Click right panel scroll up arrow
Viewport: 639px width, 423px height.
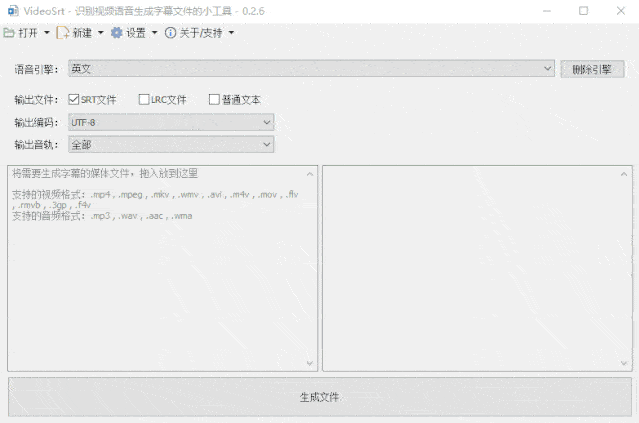[x=624, y=174]
